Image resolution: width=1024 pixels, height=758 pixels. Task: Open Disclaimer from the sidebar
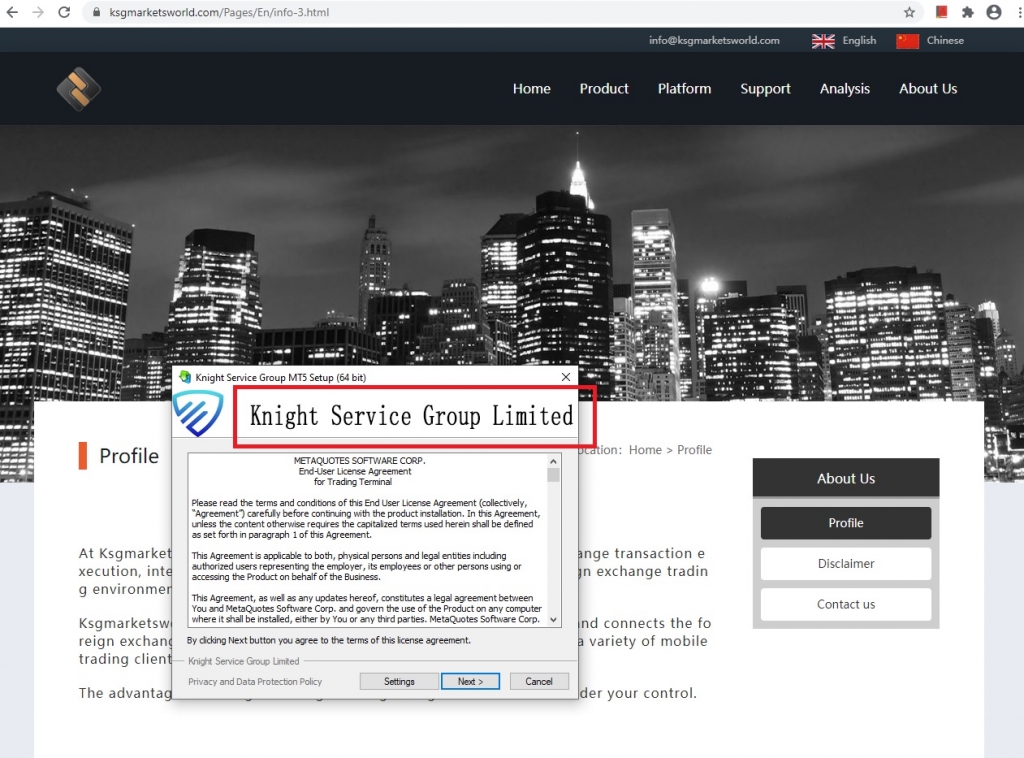[846, 563]
